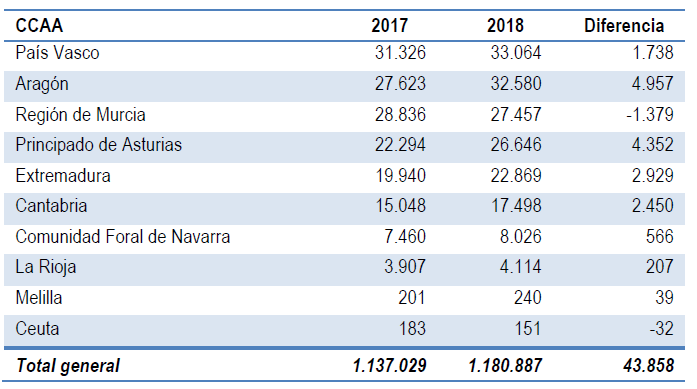Click the total 2017 value 1.137.029
Viewport: 697px width, 389px height.
click(389, 366)
